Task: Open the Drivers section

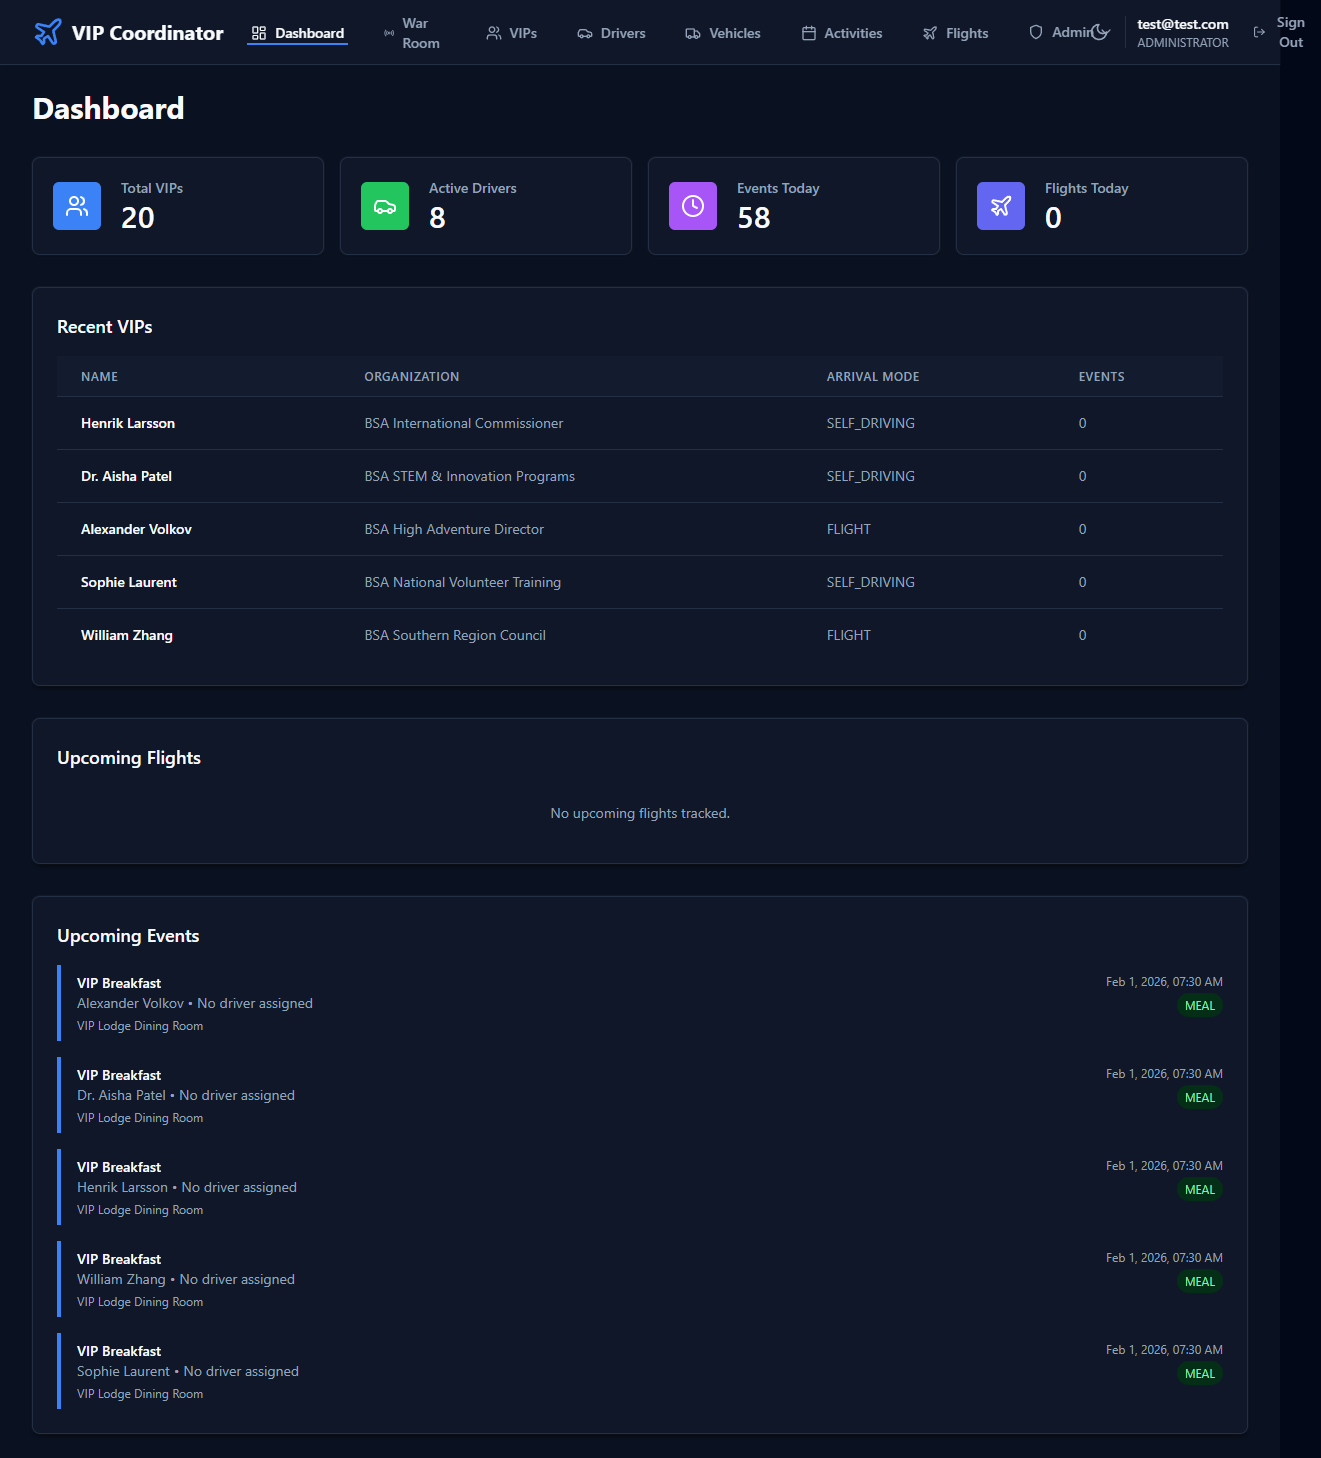Action: click(x=611, y=33)
